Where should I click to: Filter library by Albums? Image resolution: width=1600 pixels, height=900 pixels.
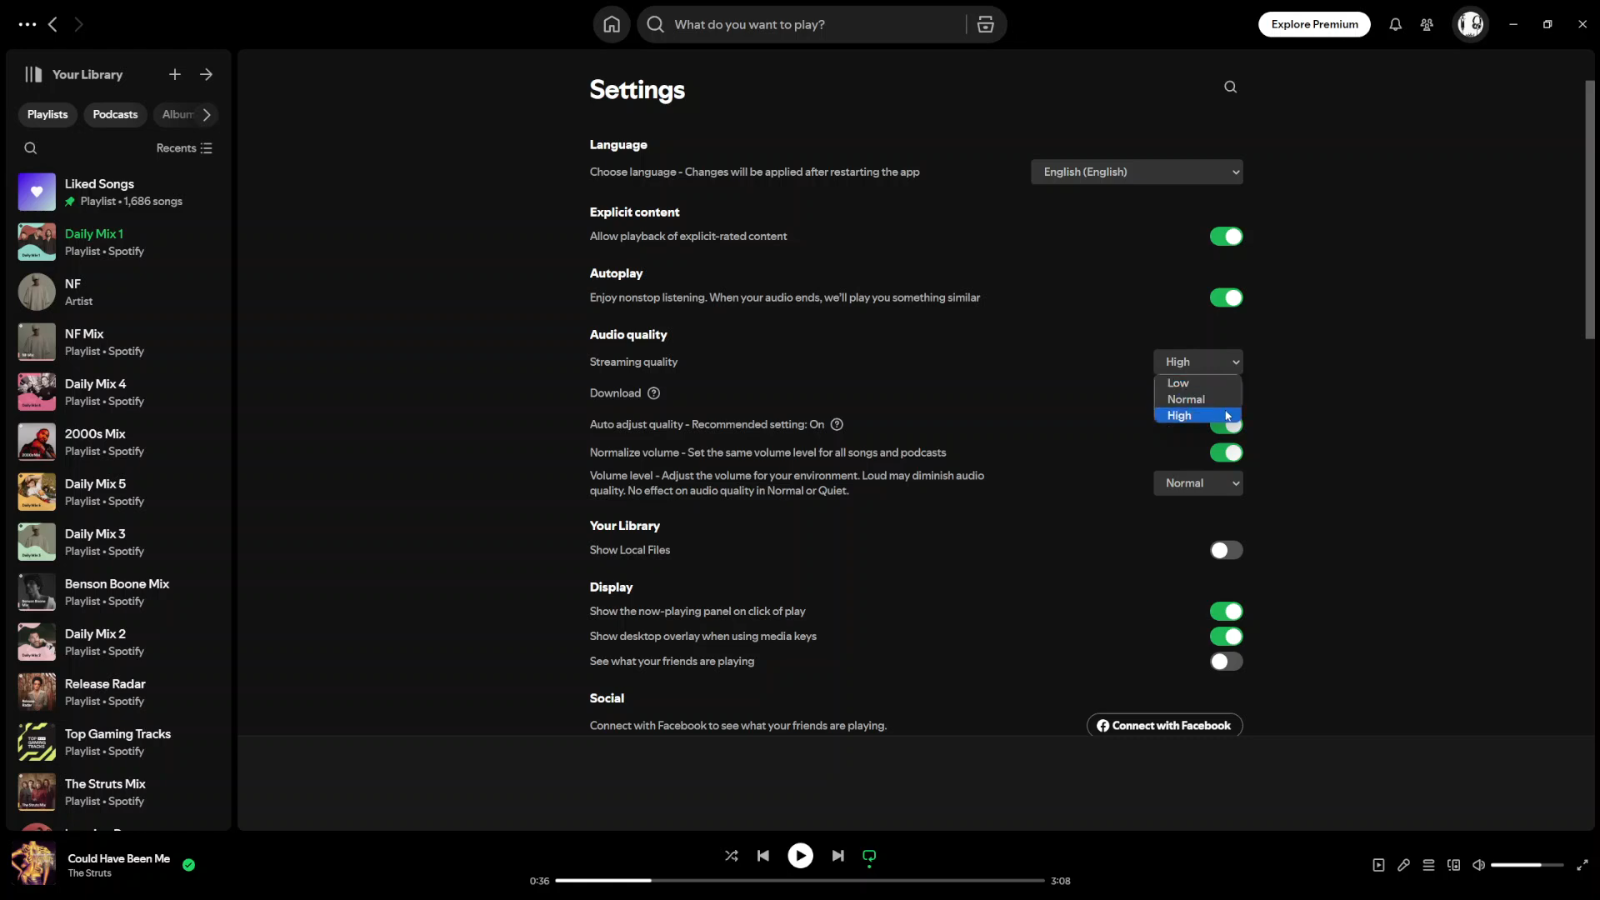tap(177, 115)
